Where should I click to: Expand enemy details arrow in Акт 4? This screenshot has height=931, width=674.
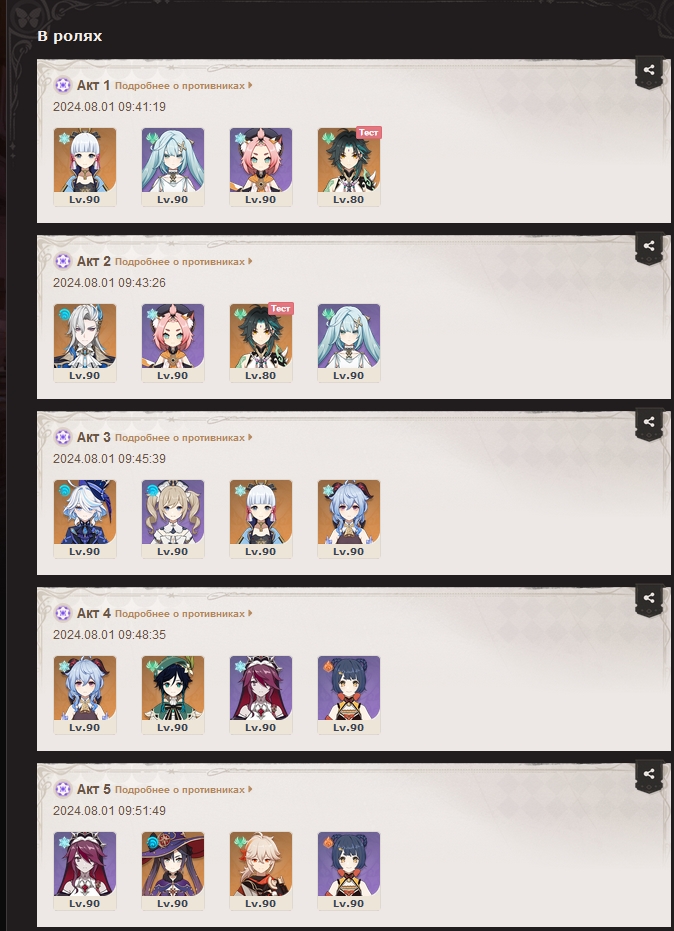coord(250,613)
